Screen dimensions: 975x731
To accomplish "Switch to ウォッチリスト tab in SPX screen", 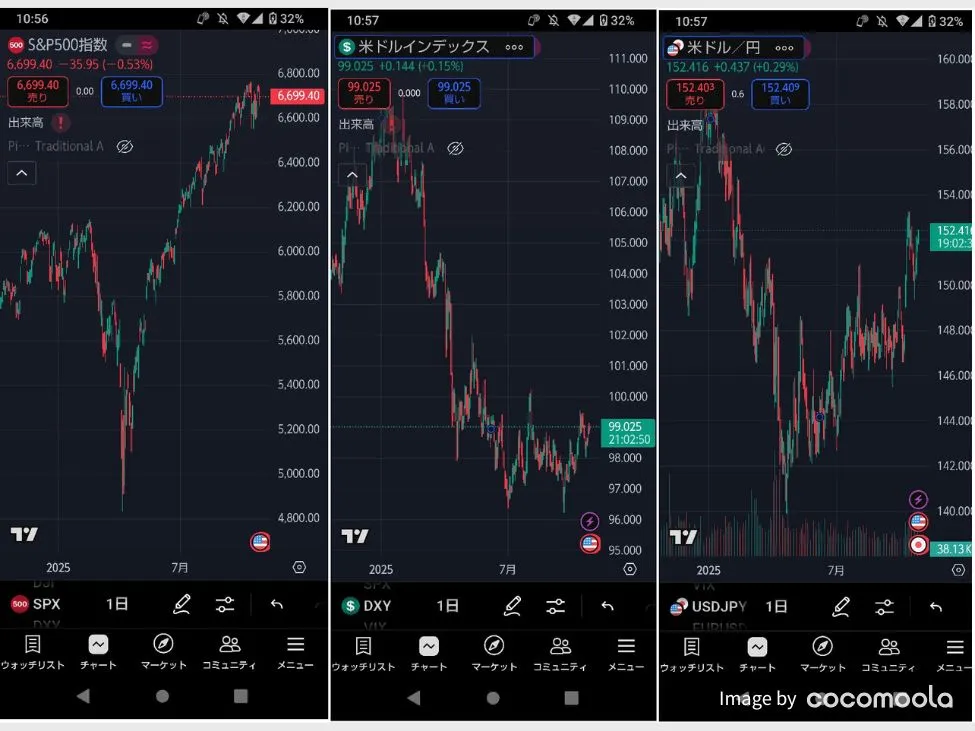I will click(x=32, y=652).
